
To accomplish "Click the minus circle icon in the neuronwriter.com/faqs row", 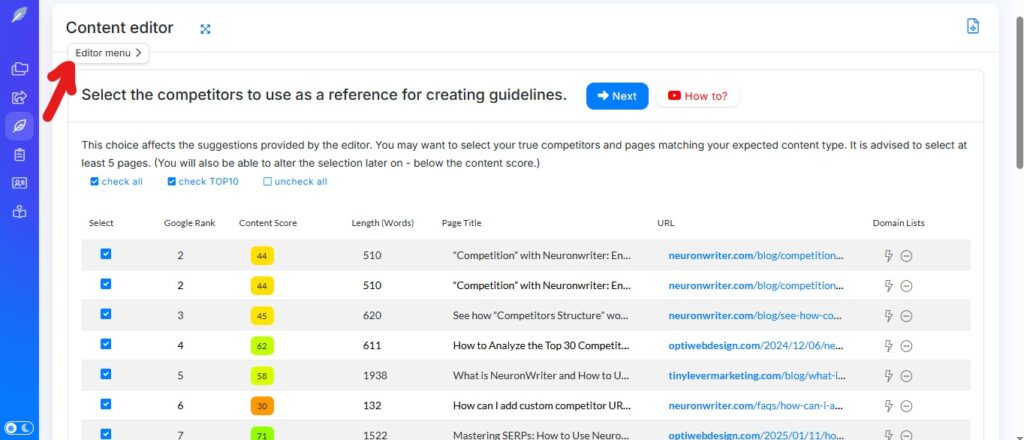I will point(906,406).
